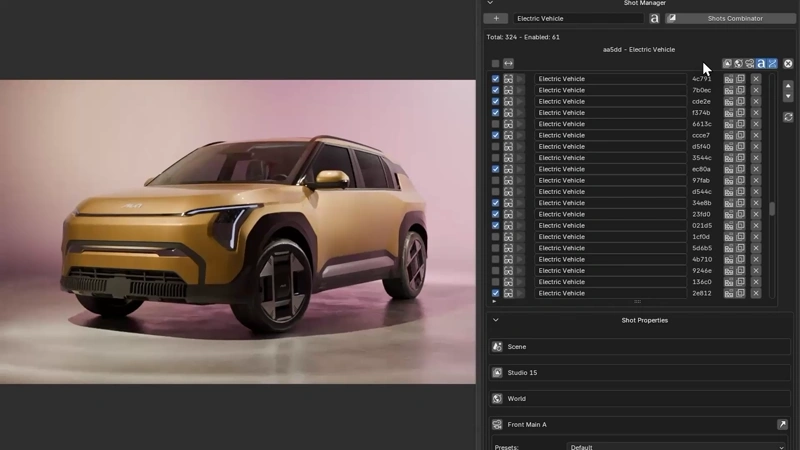Click the rendered car preview image
800x450 pixels.
238,232
